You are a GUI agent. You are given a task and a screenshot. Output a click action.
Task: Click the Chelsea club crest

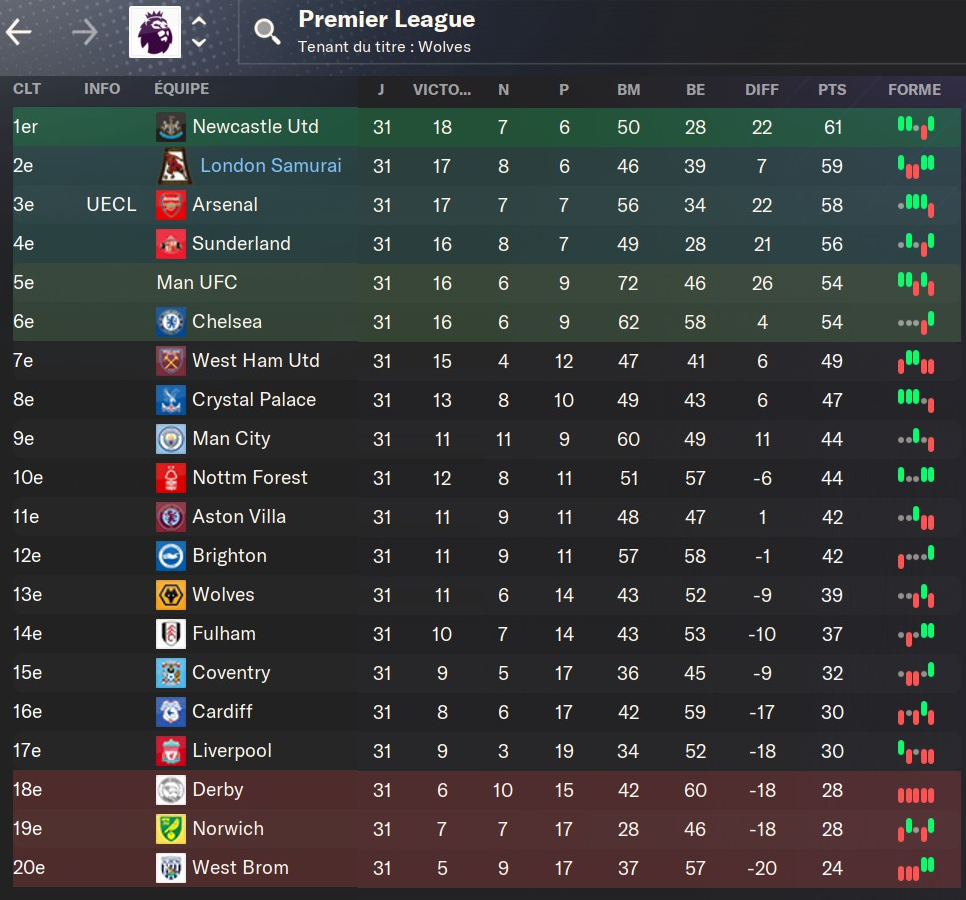171,322
